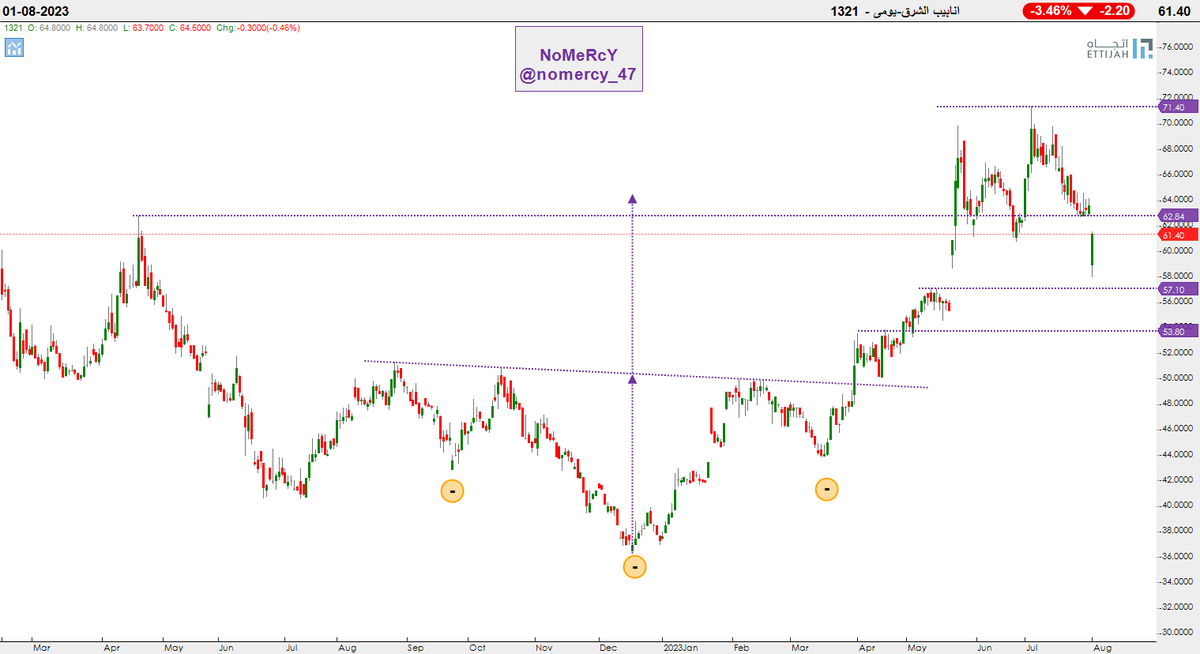Click the 40.0000 price axis tick
1200x654 pixels.
click(1178, 505)
